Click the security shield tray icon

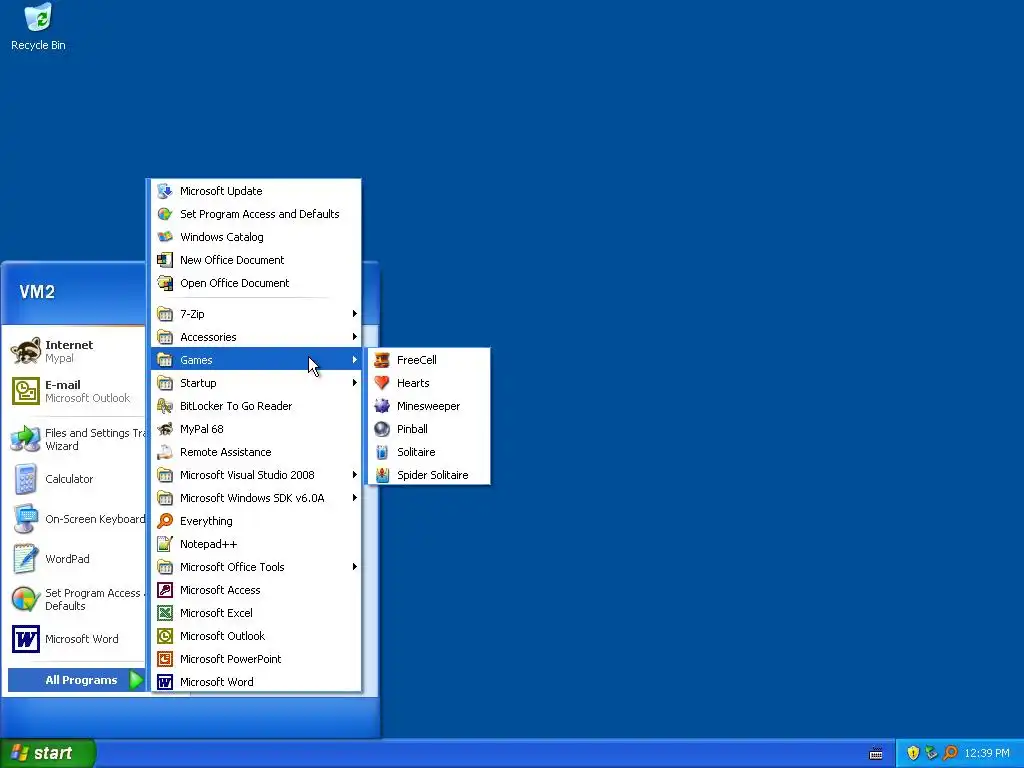click(x=913, y=753)
